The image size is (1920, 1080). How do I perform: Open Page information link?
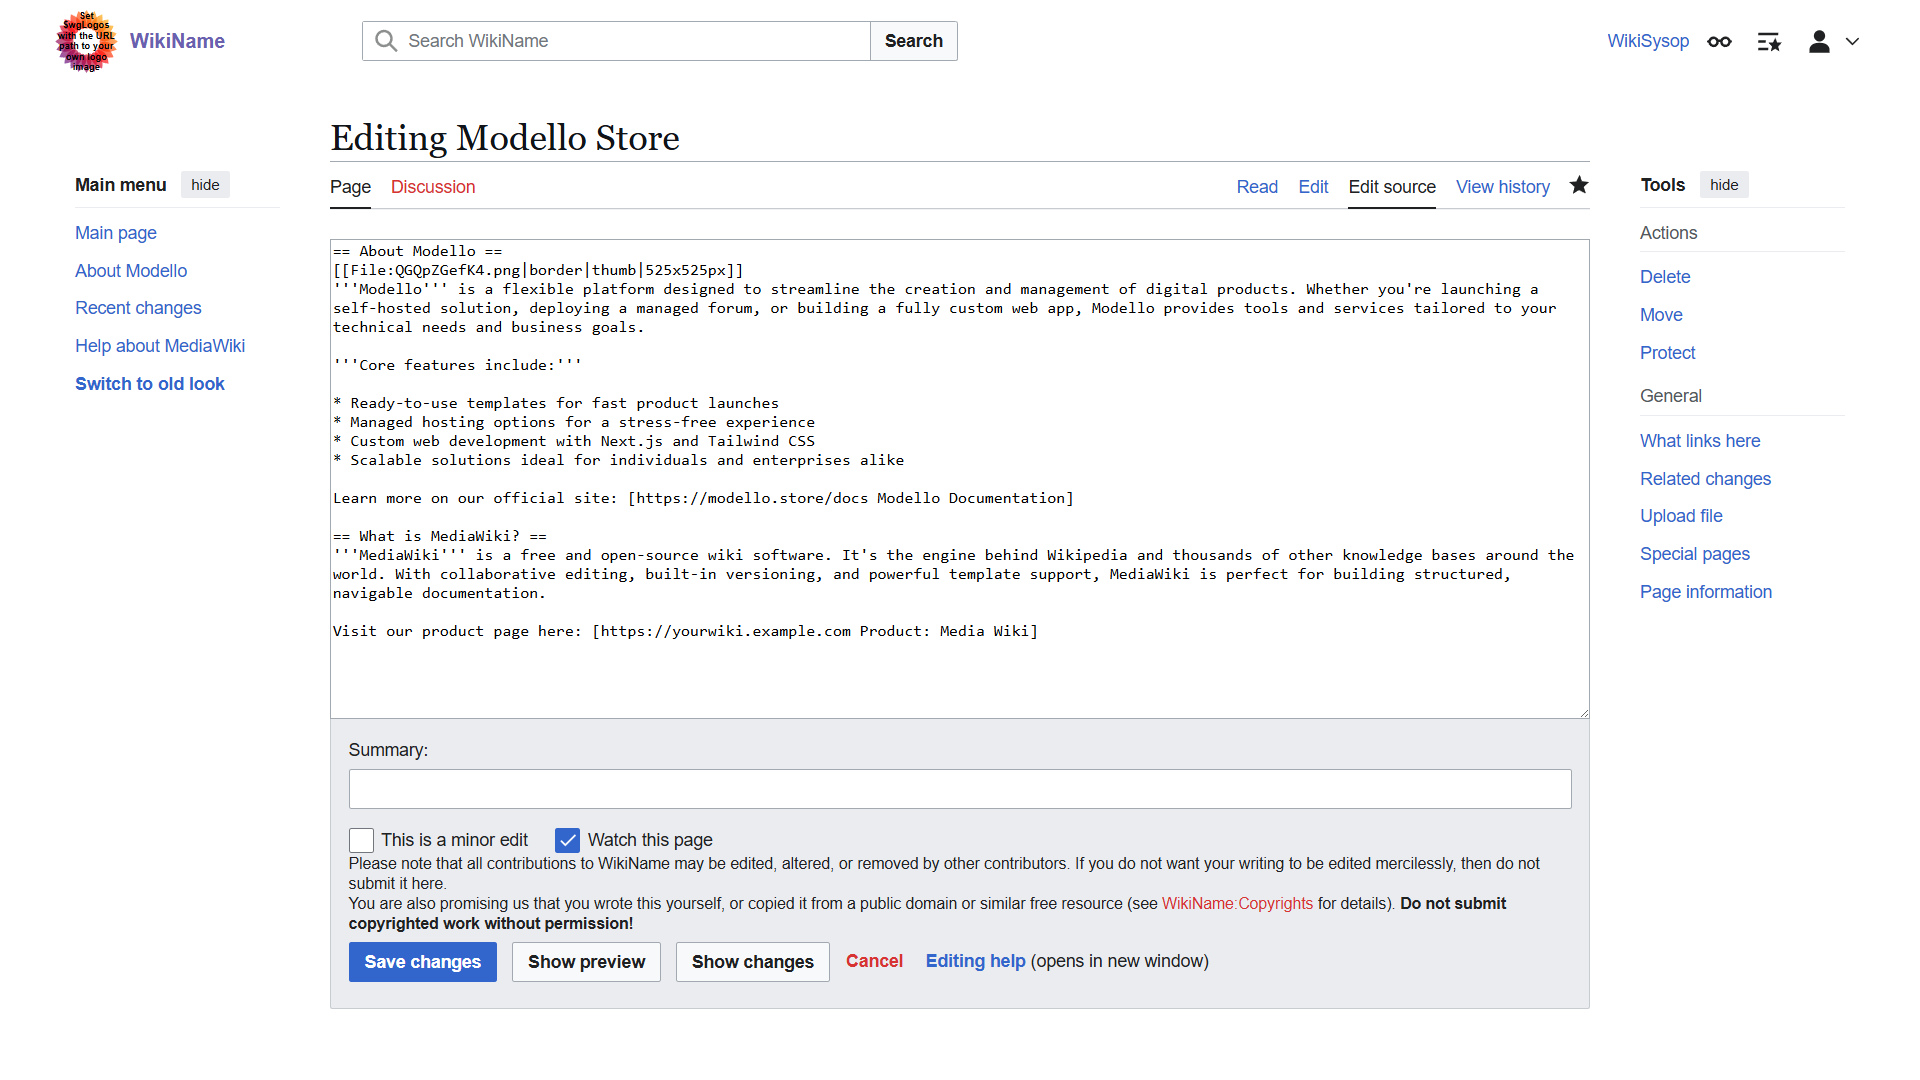pos(1706,592)
